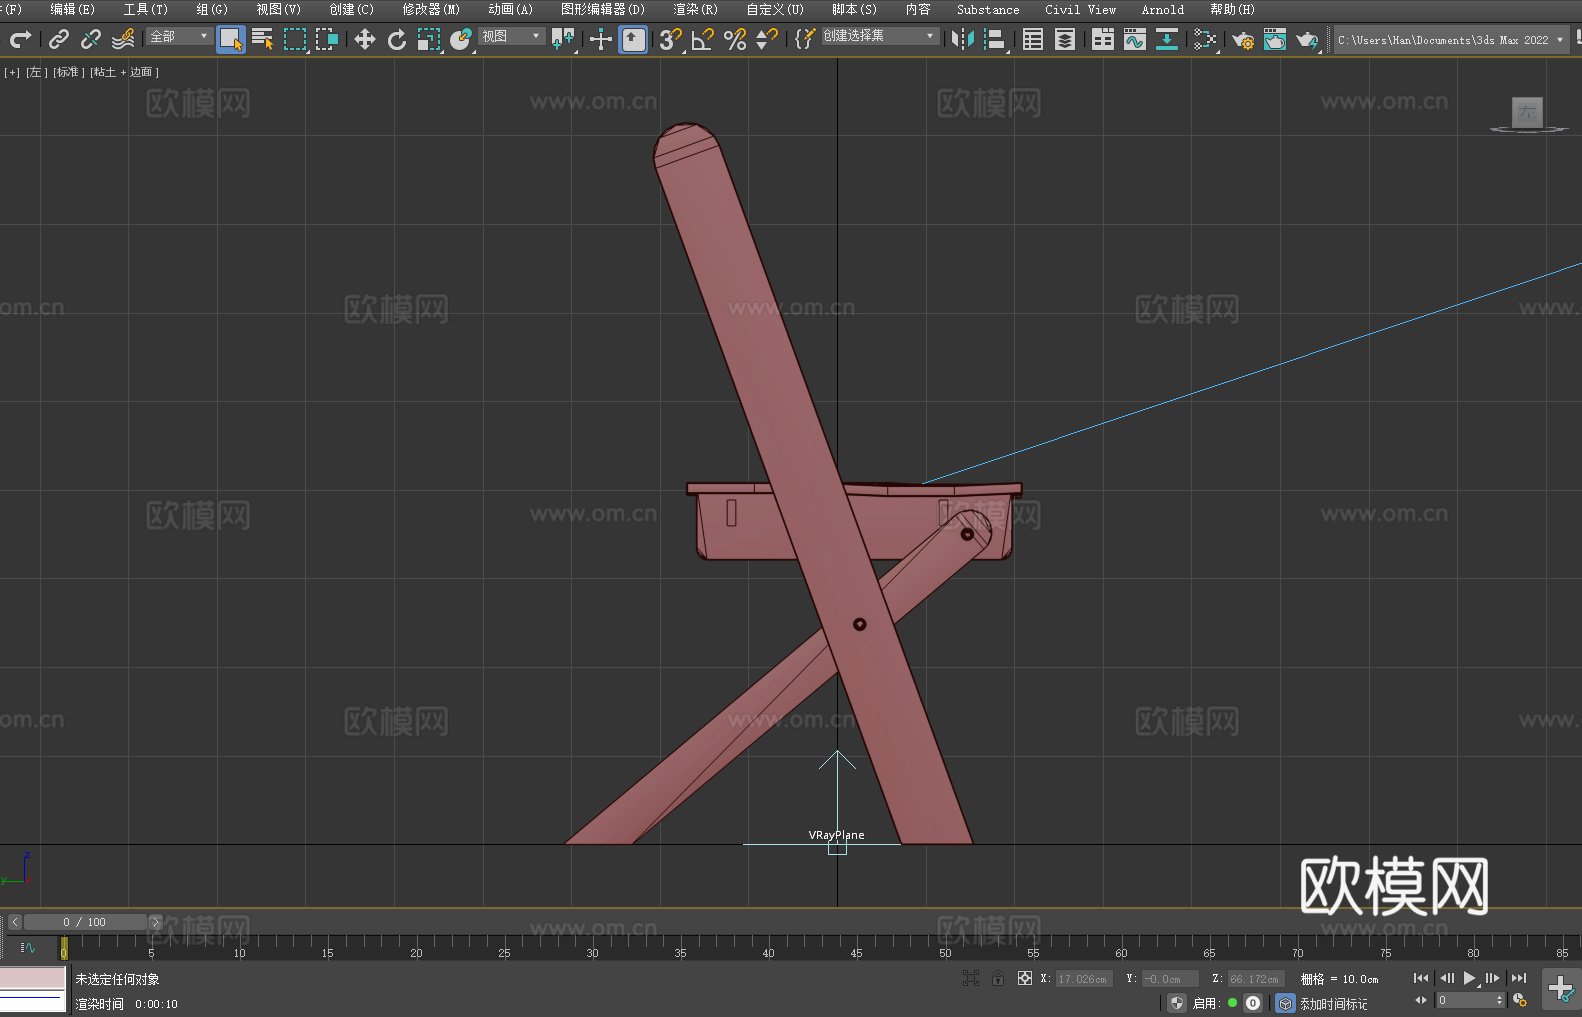Click time slider left arrow

[14, 922]
